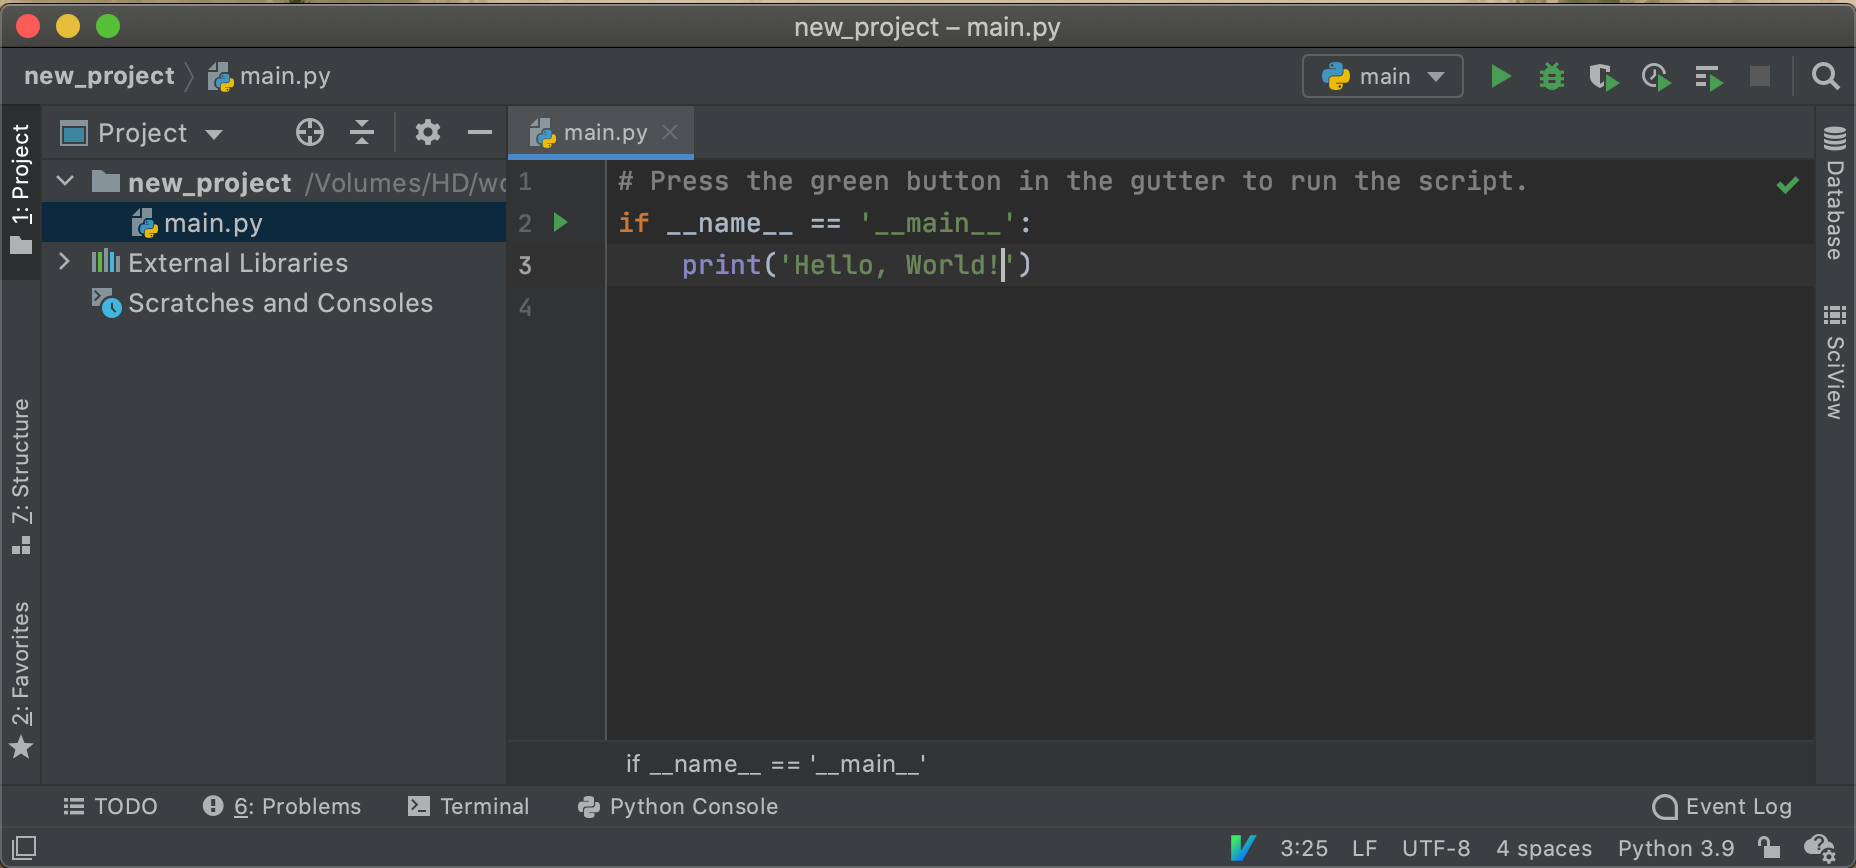Expand External Libraries node

pos(65,262)
